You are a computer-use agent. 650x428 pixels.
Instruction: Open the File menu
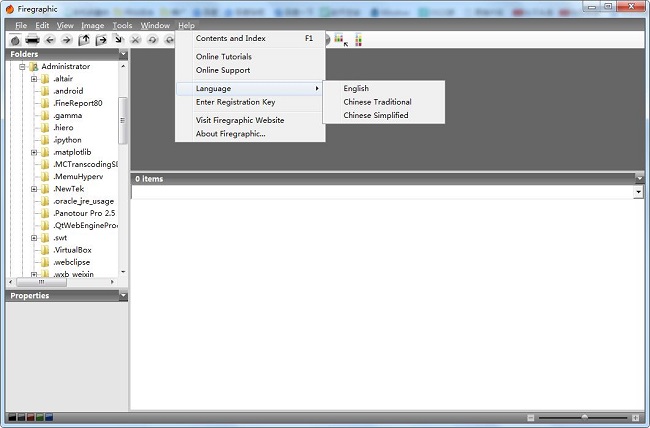click(x=21, y=25)
